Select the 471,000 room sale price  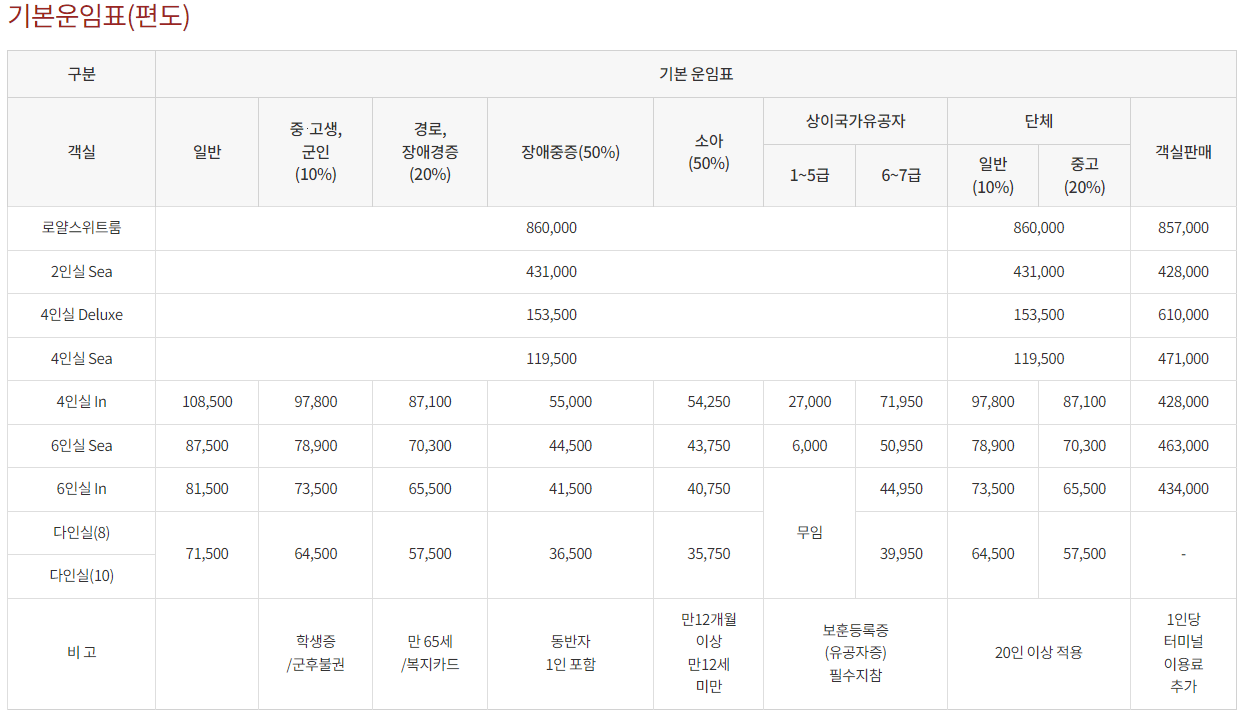pyautogui.click(x=1183, y=358)
